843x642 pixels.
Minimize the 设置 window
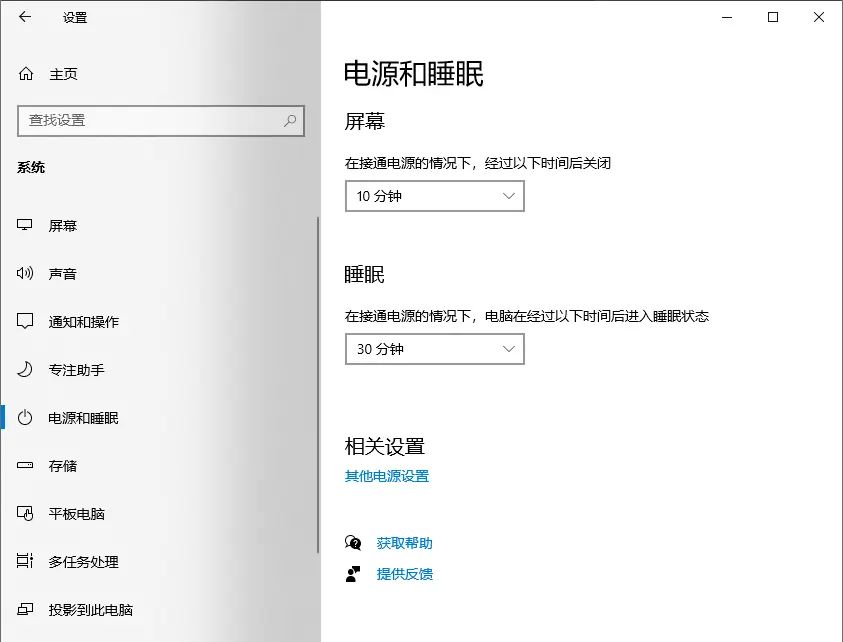point(727,17)
